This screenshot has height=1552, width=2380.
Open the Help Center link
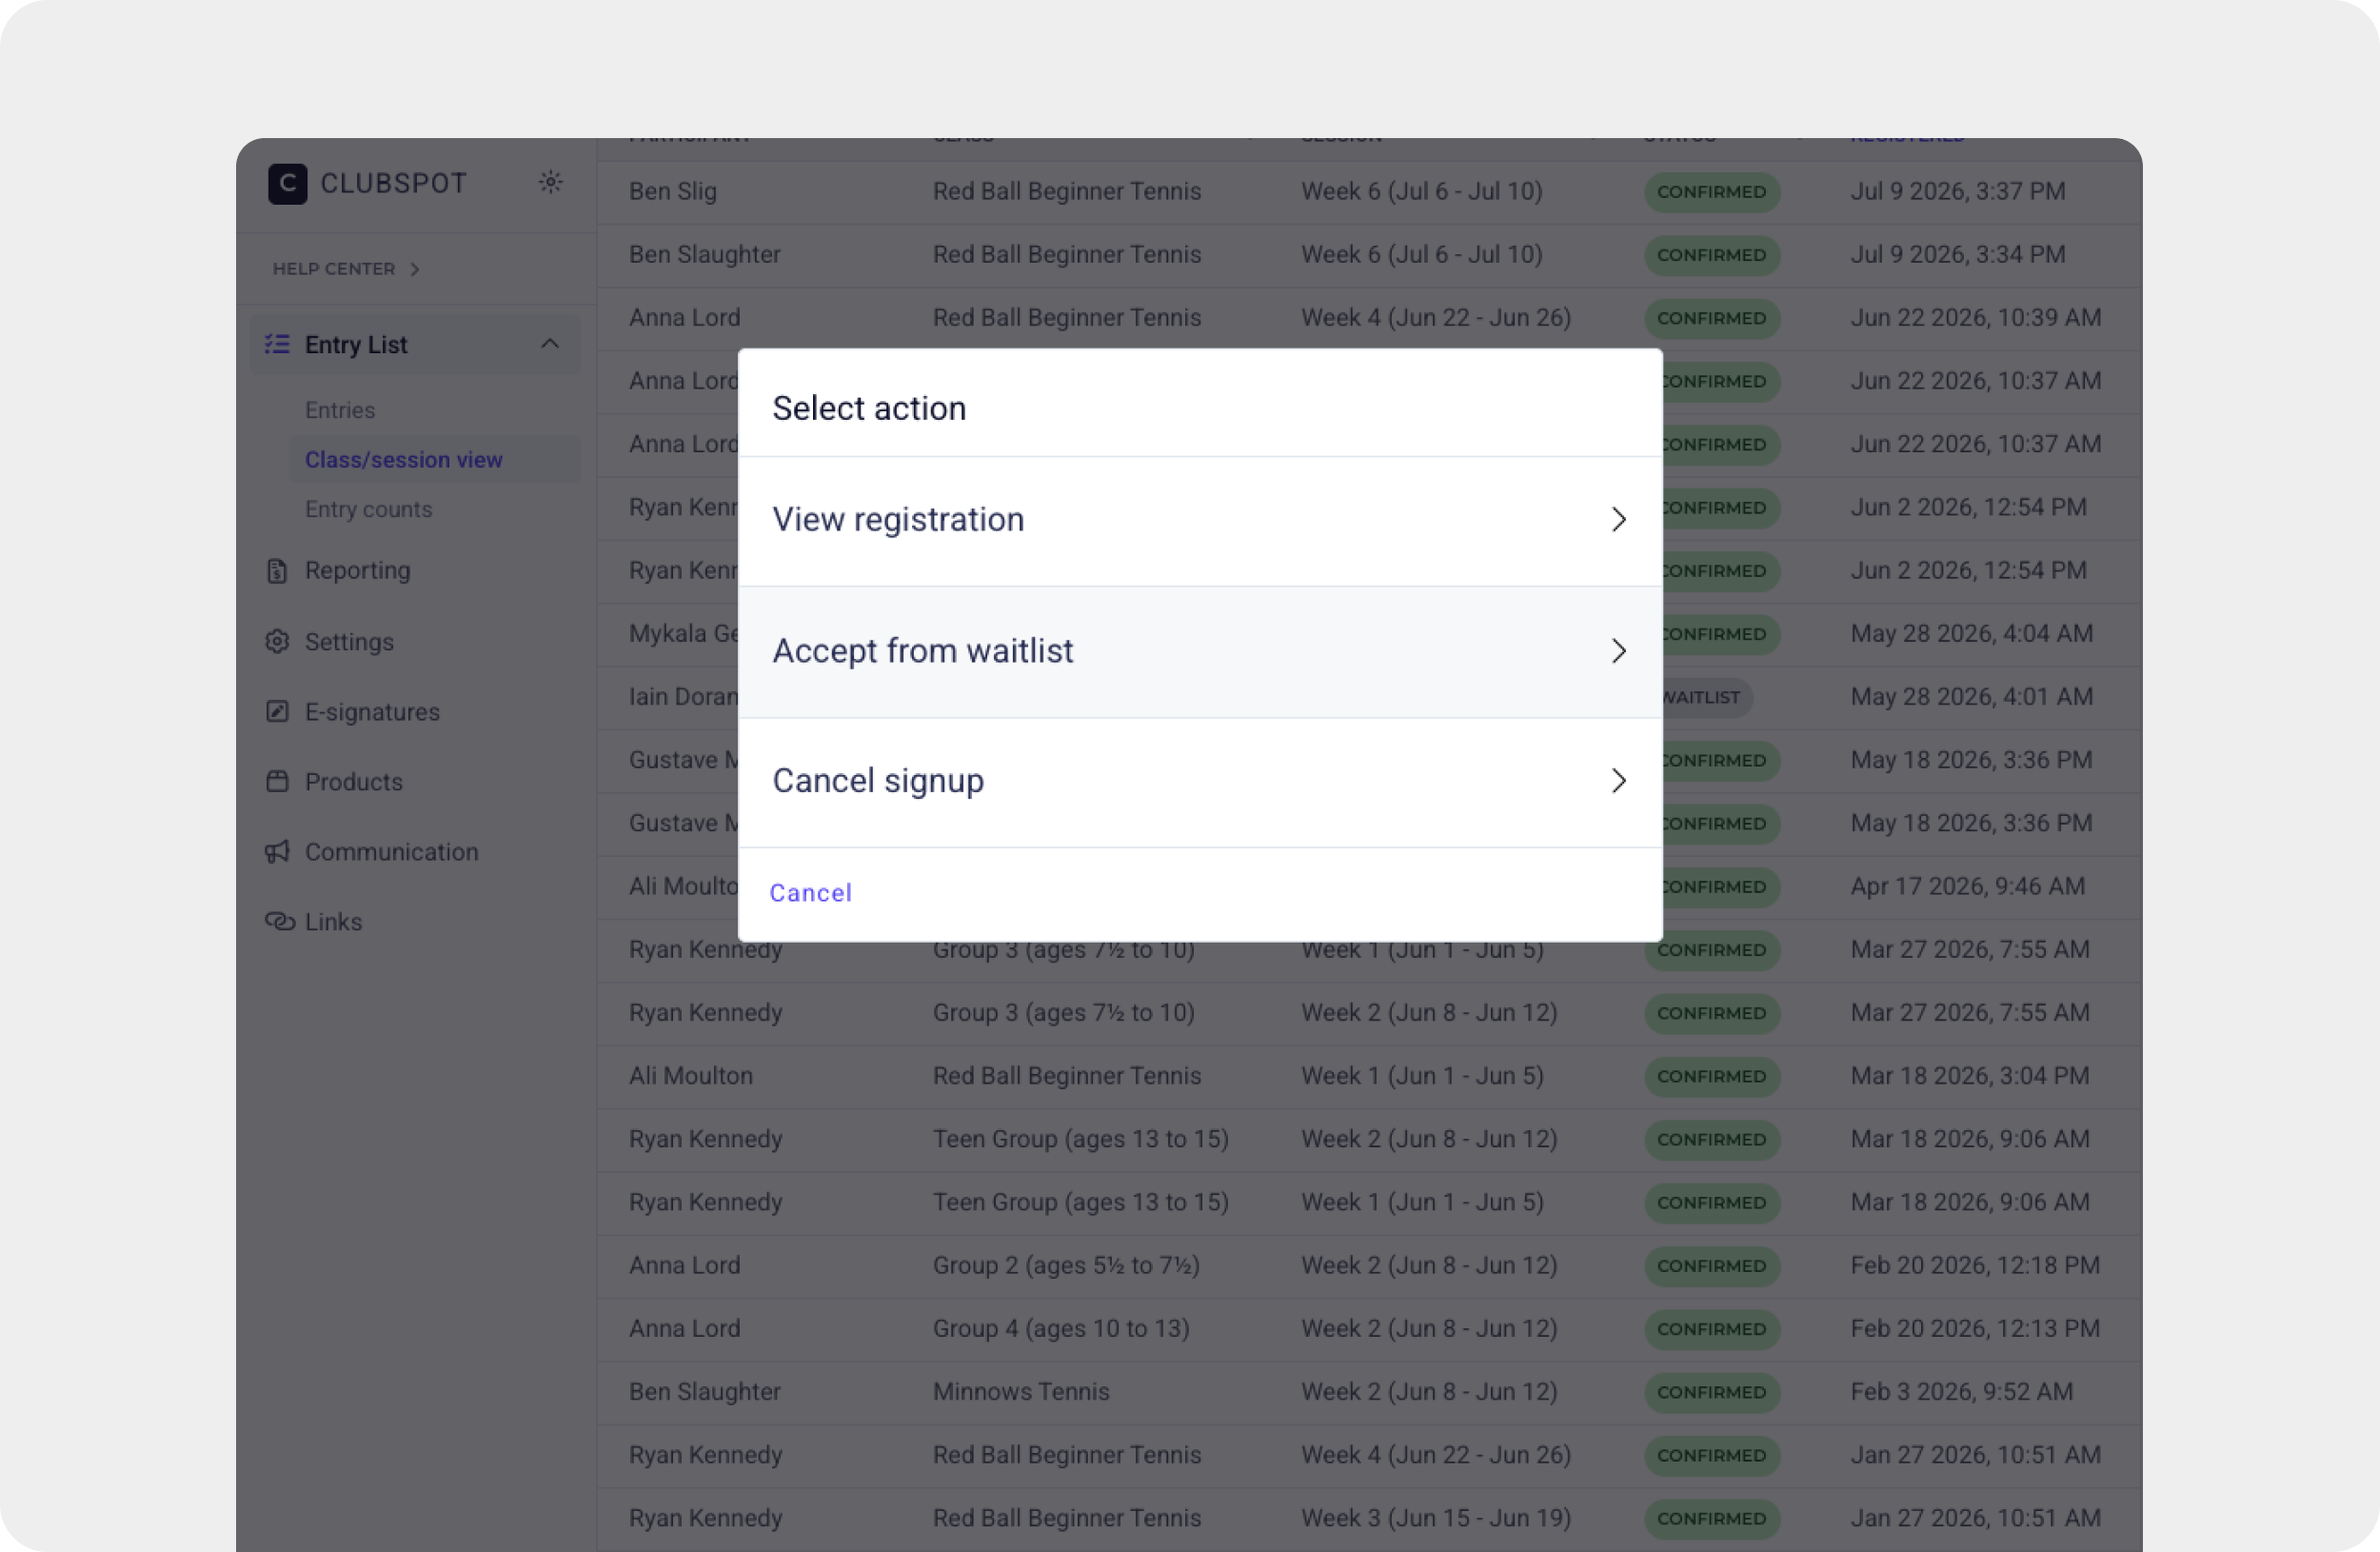coord(346,269)
